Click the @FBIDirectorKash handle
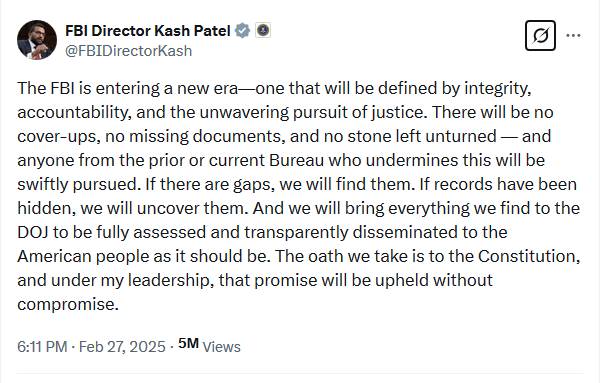This screenshot has height=383, width=604. [129, 51]
